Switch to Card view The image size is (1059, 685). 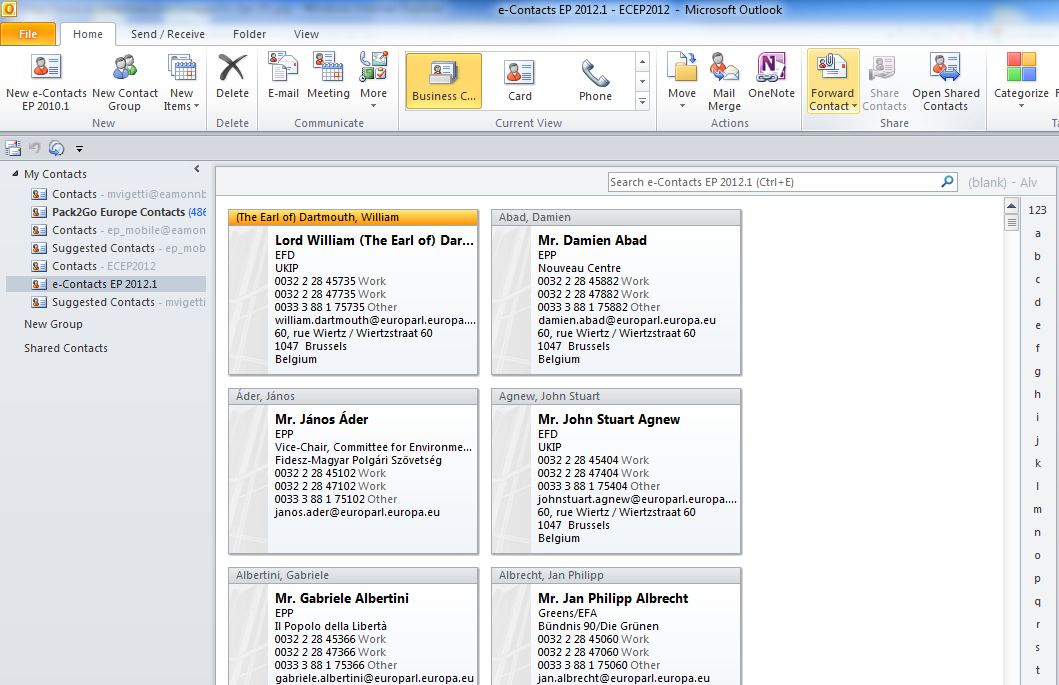pos(520,81)
